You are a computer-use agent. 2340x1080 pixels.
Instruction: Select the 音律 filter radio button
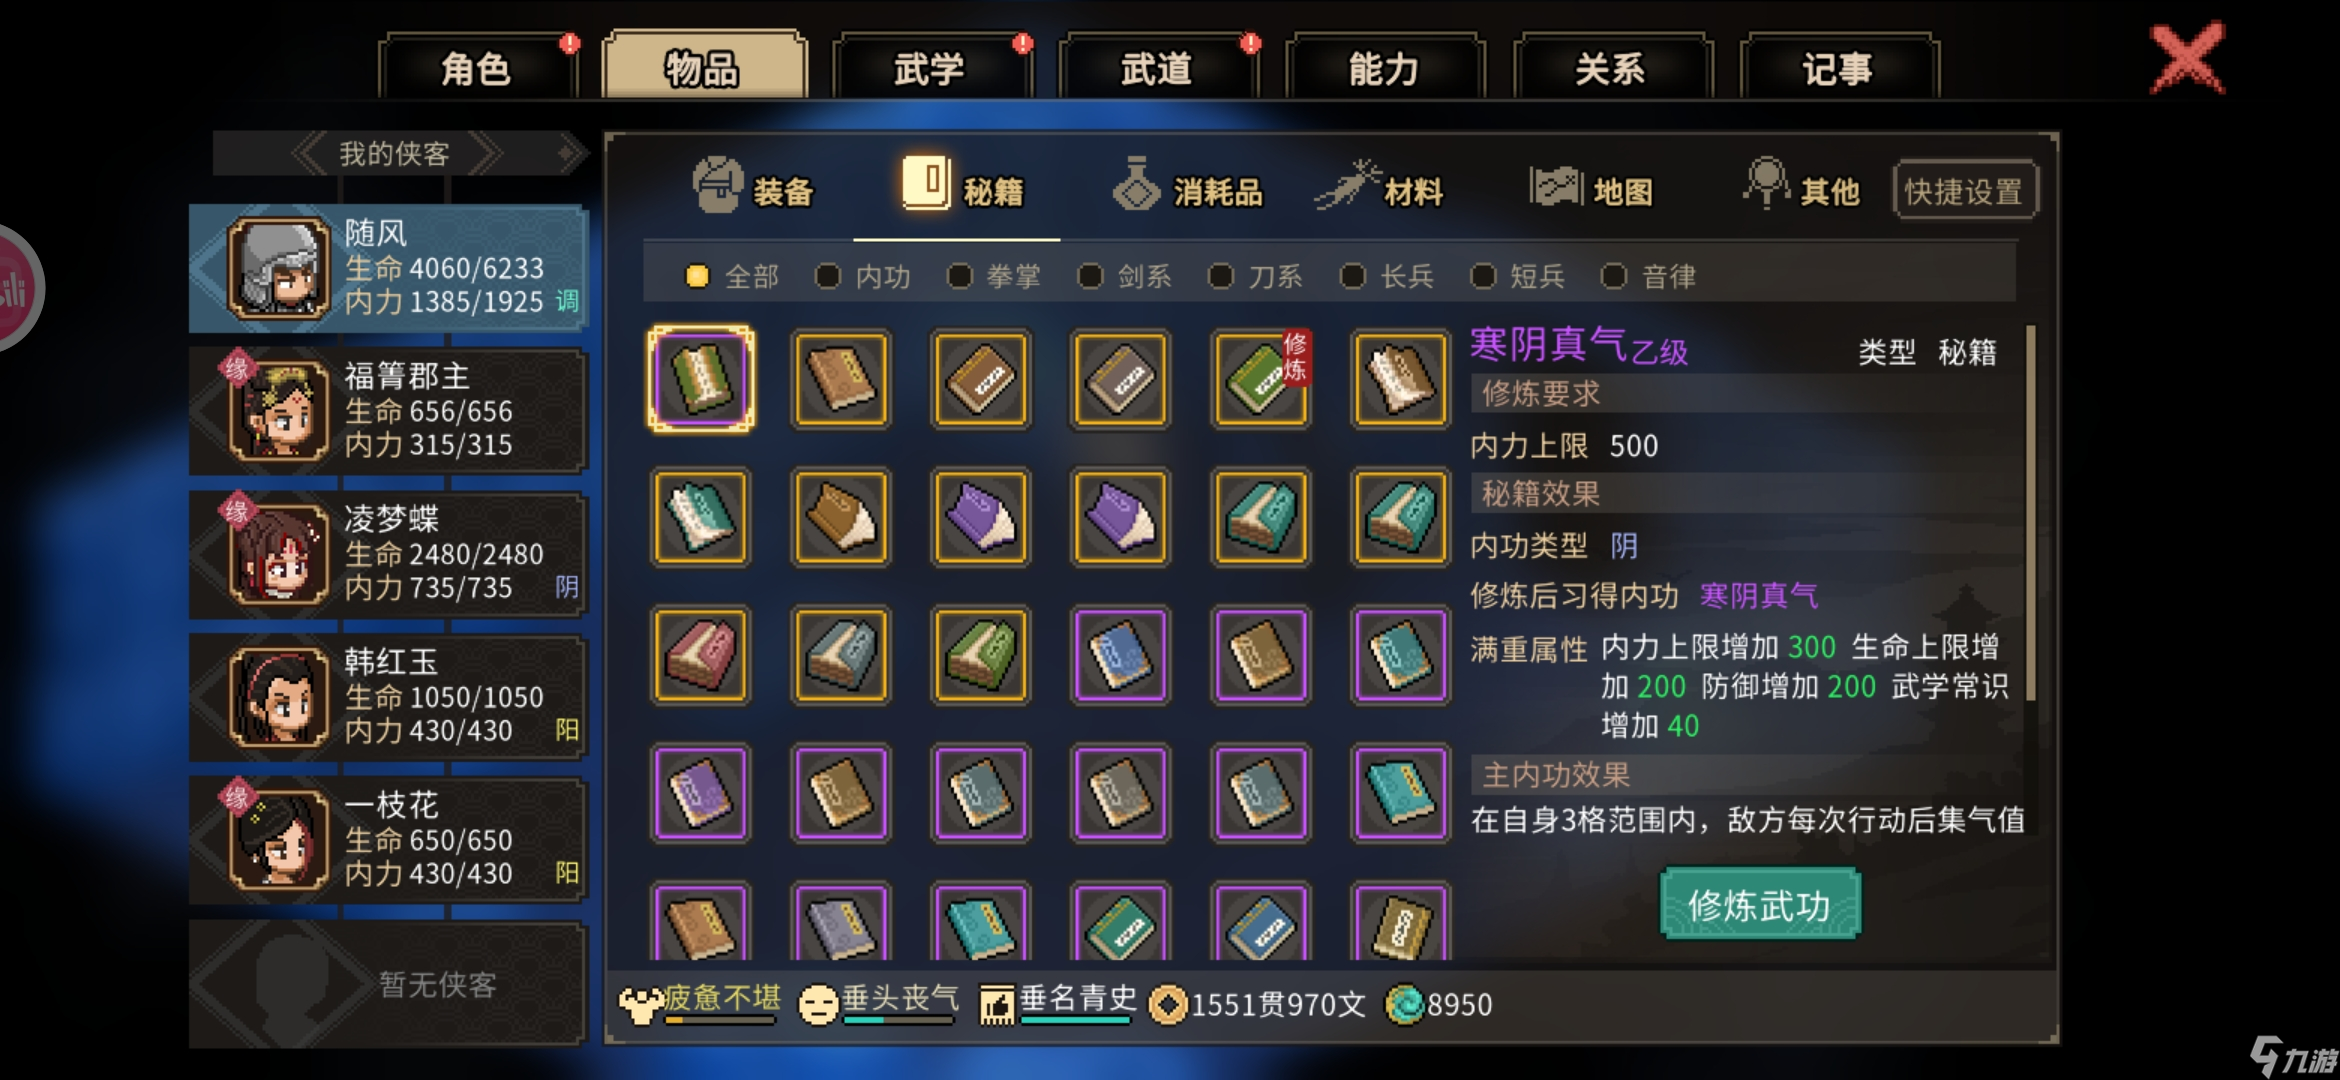tap(1614, 276)
